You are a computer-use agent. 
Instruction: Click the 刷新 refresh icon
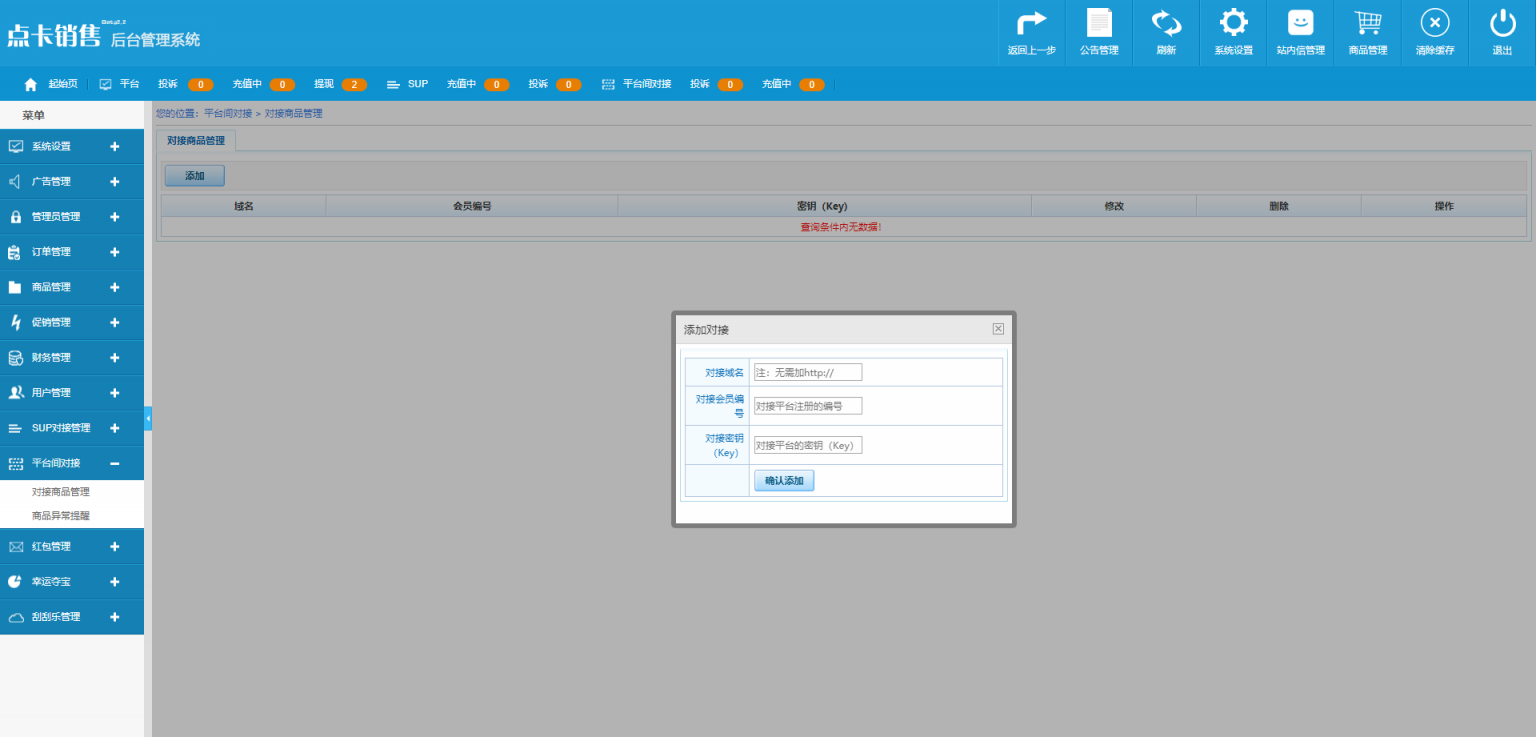point(1166,23)
